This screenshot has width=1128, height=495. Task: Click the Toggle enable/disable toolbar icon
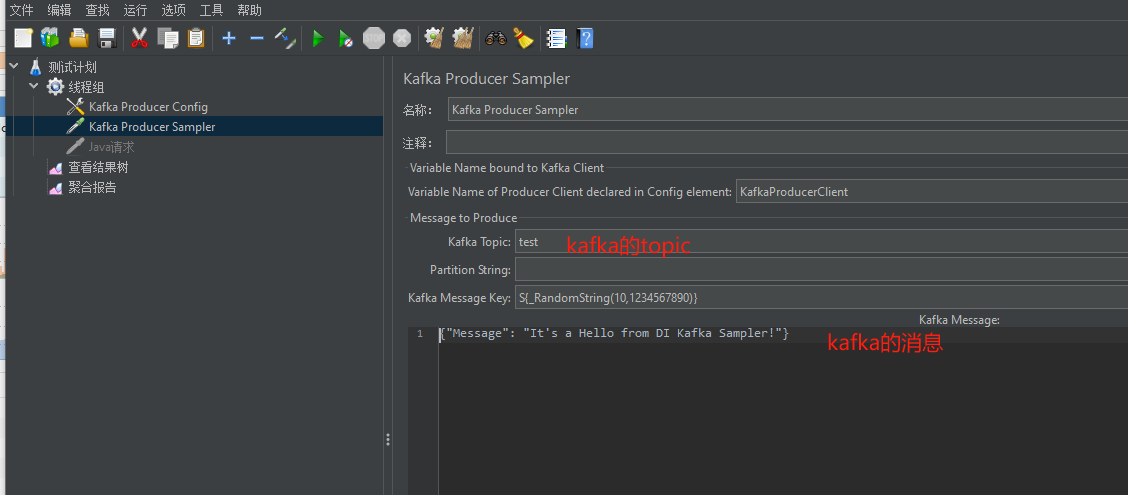coord(286,38)
